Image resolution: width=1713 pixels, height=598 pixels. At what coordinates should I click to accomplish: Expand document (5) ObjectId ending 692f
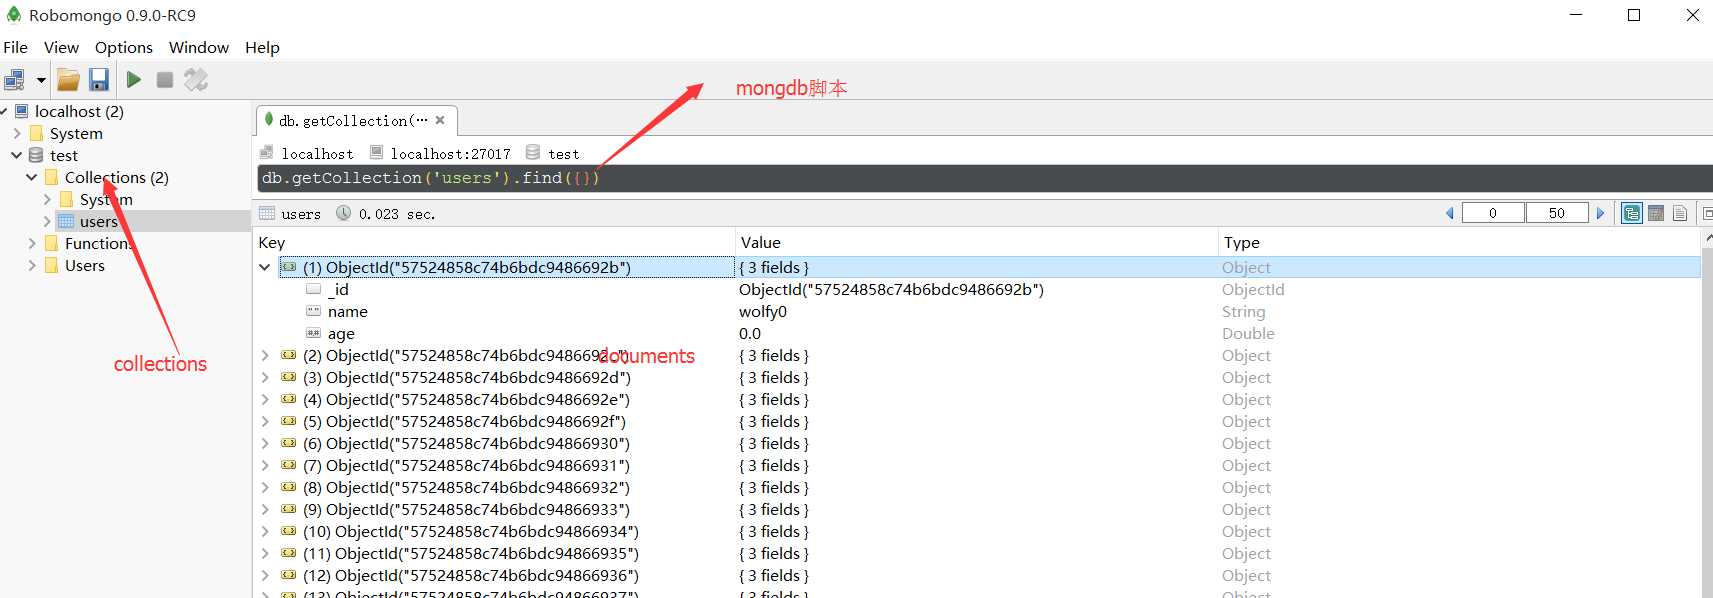[265, 421]
